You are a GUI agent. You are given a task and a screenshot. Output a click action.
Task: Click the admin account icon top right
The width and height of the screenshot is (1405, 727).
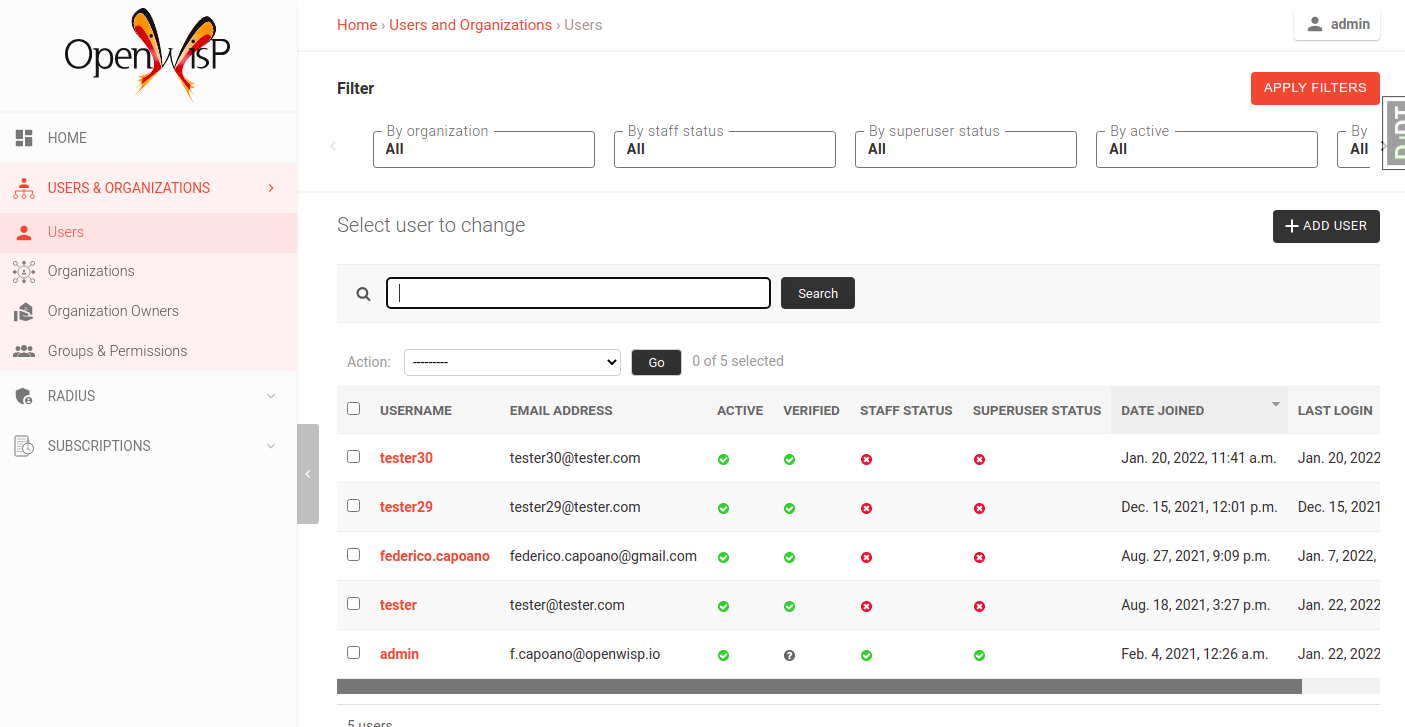point(1314,24)
